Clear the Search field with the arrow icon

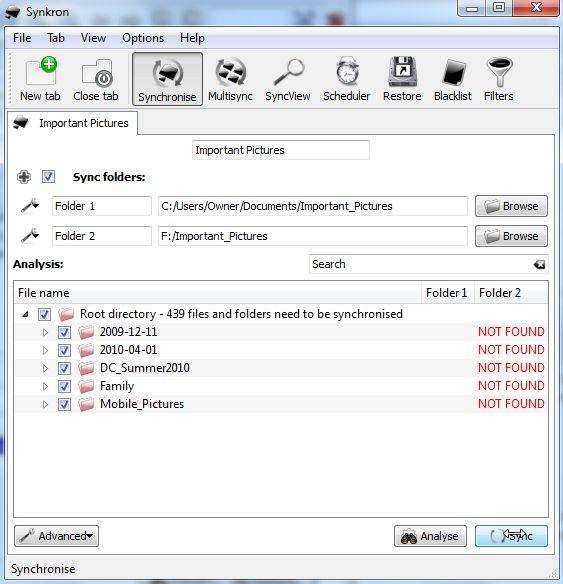539,264
